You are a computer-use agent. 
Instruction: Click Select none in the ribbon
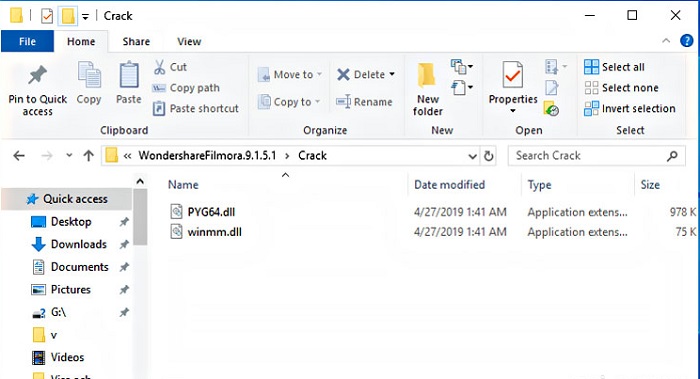tap(621, 88)
